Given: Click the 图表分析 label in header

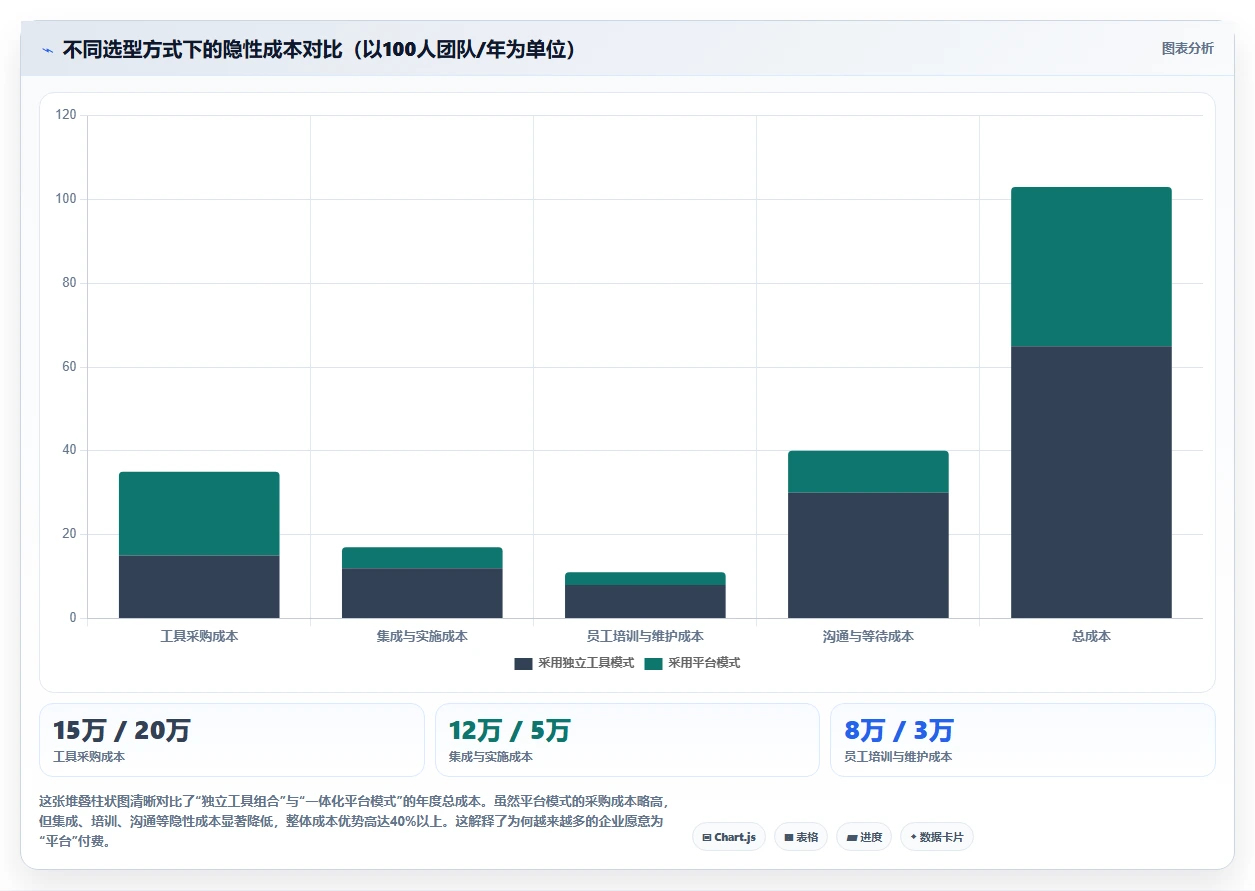Looking at the screenshot, I should 1187,48.
